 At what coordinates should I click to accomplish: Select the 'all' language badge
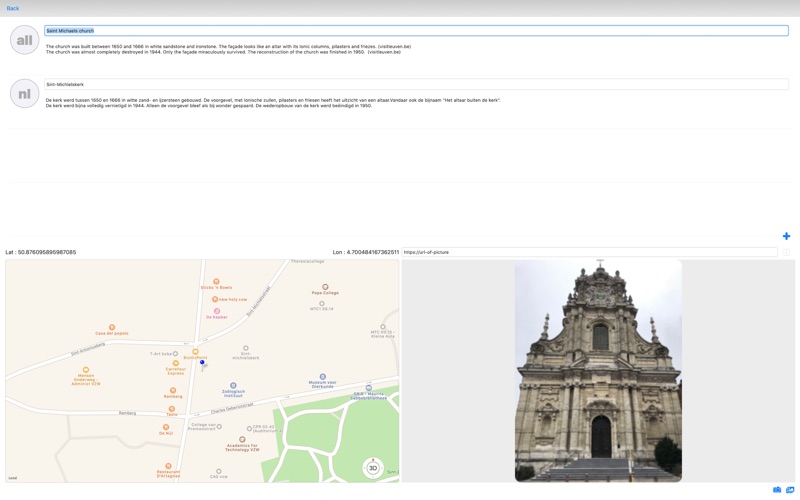pyautogui.click(x=24, y=40)
